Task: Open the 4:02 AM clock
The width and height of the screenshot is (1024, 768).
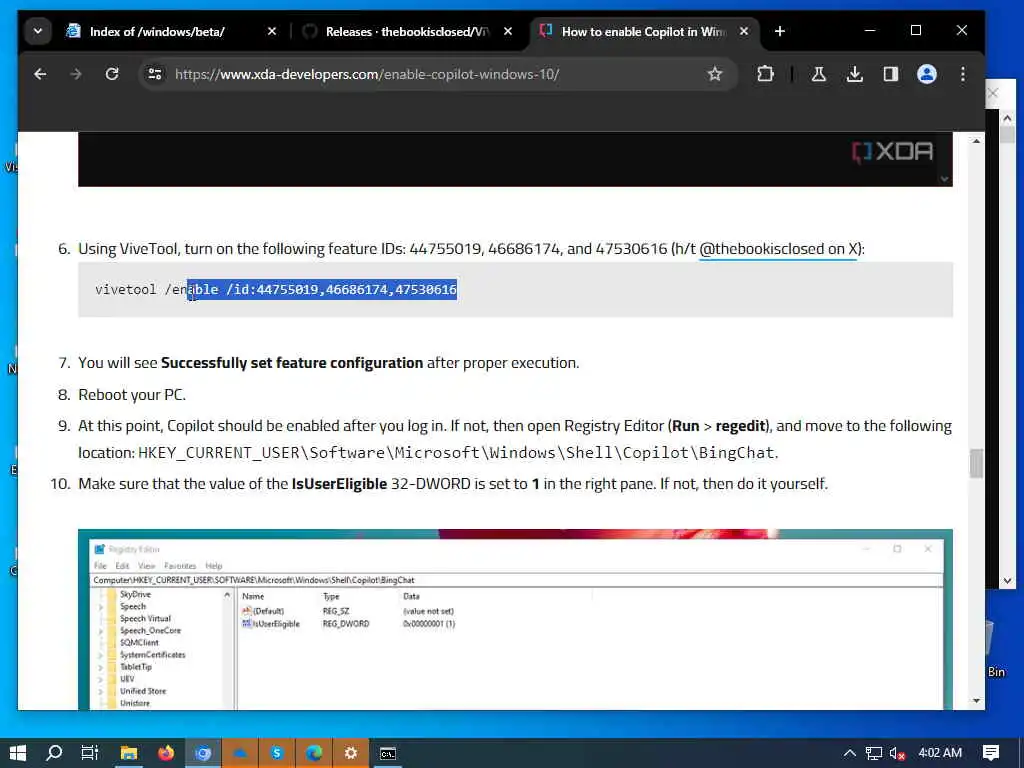Action: [x=940, y=753]
